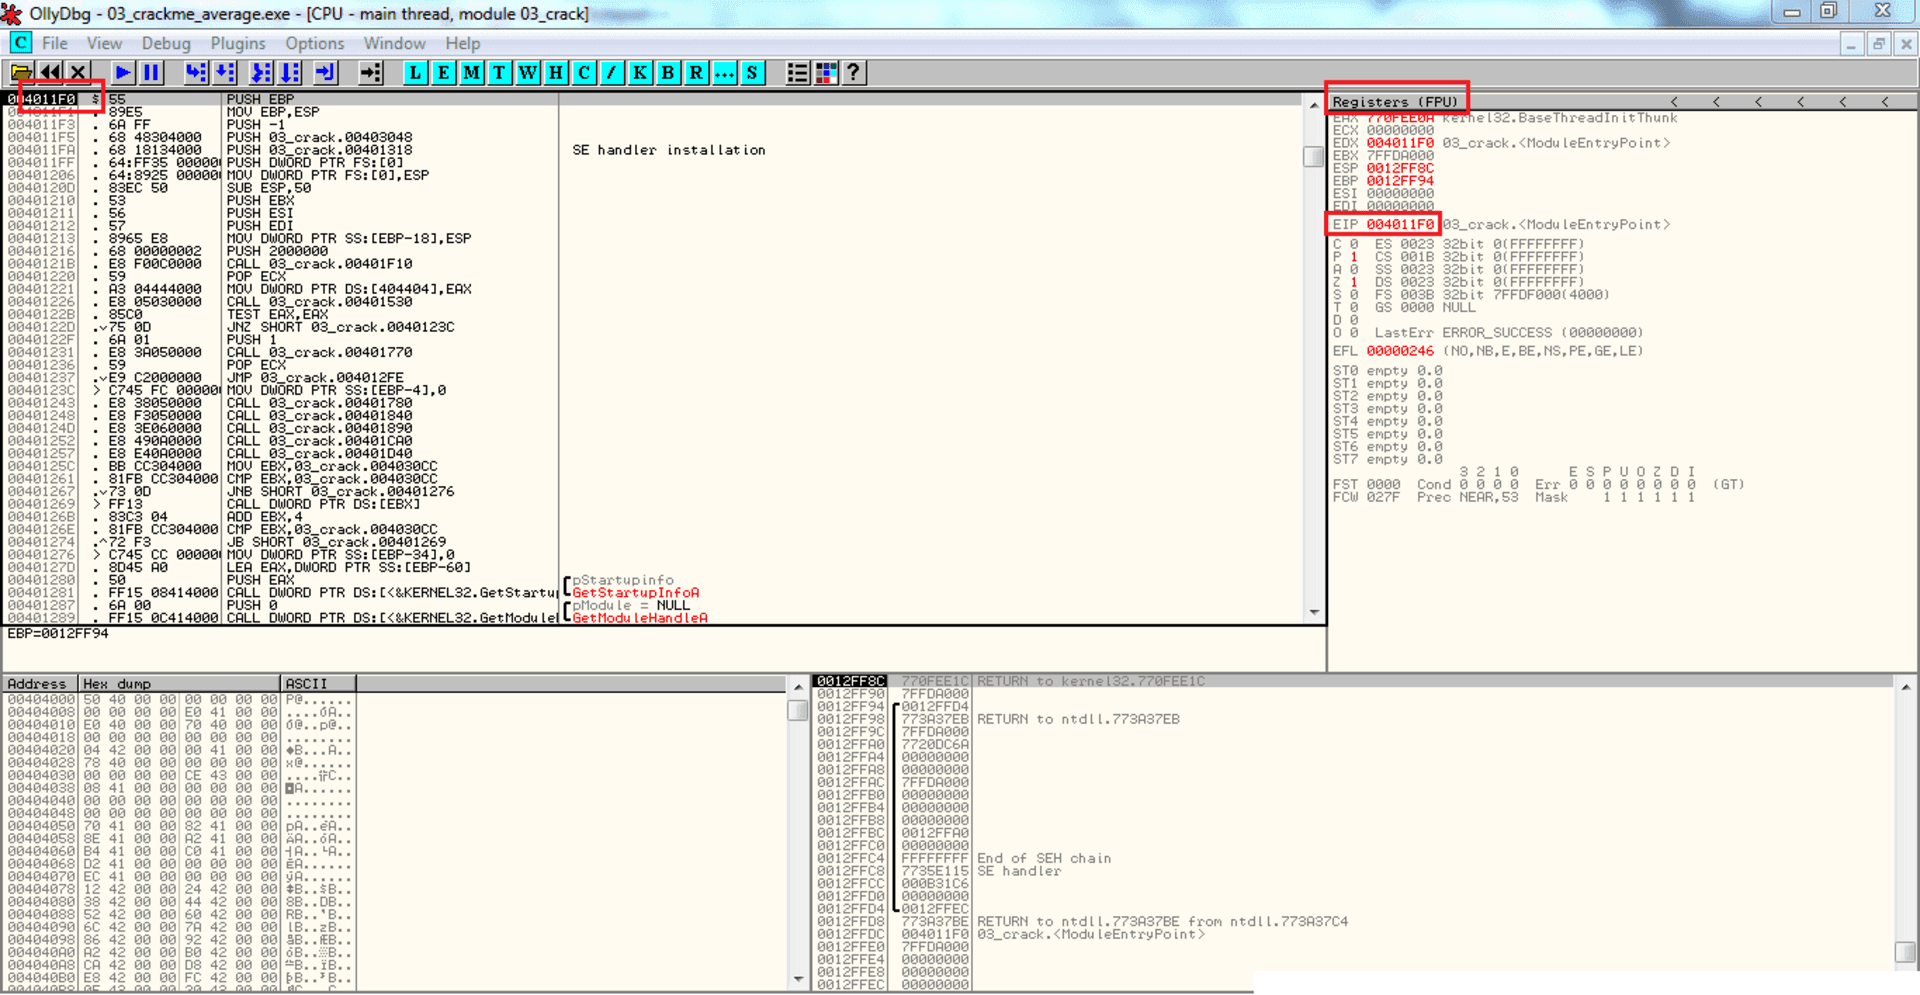Viewport: 1920px width, 995px height.
Task: Select the EBP=0012FF94 info line
Action: pyautogui.click(x=58, y=634)
